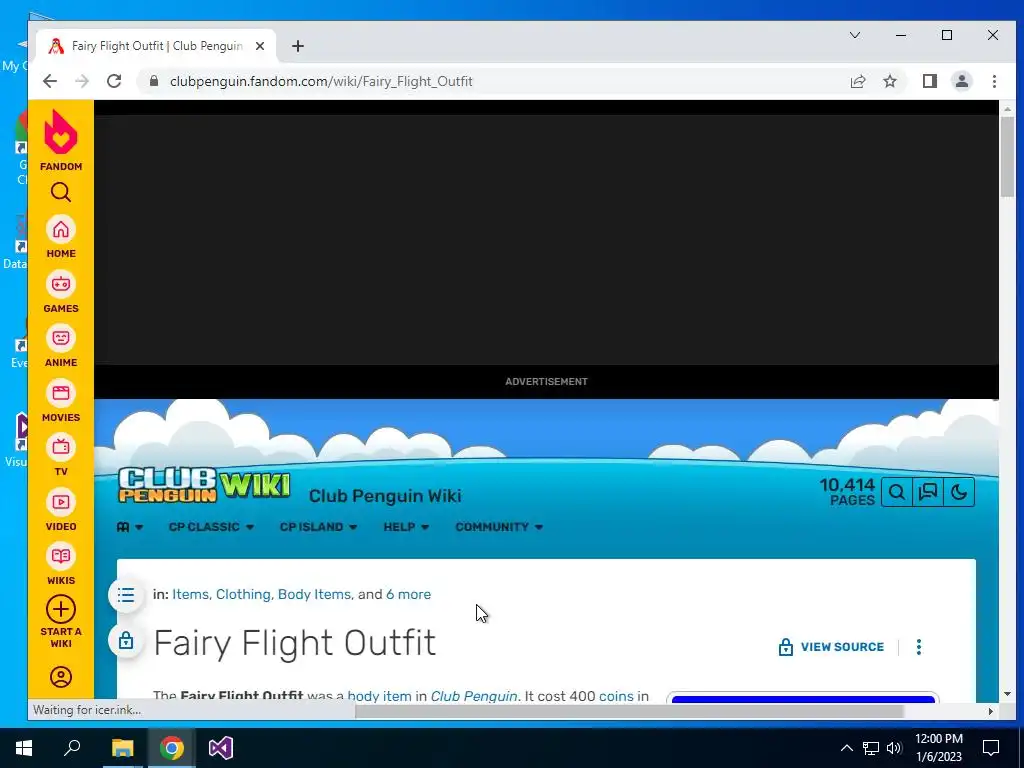This screenshot has width=1024, height=768.
Task: Show the 6 more categories
Action: pos(408,594)
